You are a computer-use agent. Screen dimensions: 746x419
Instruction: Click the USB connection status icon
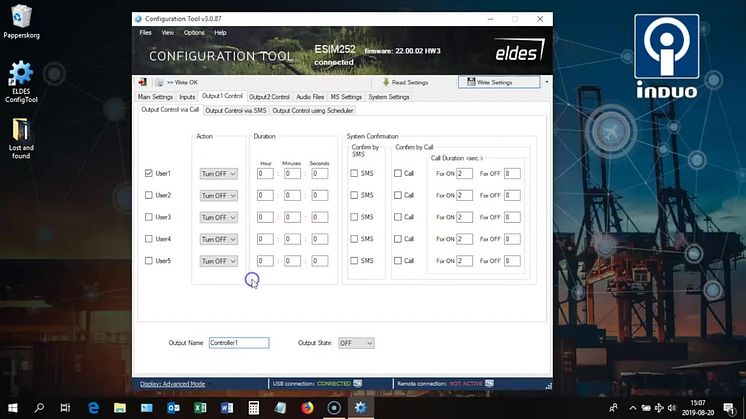[x=358, y=383]
